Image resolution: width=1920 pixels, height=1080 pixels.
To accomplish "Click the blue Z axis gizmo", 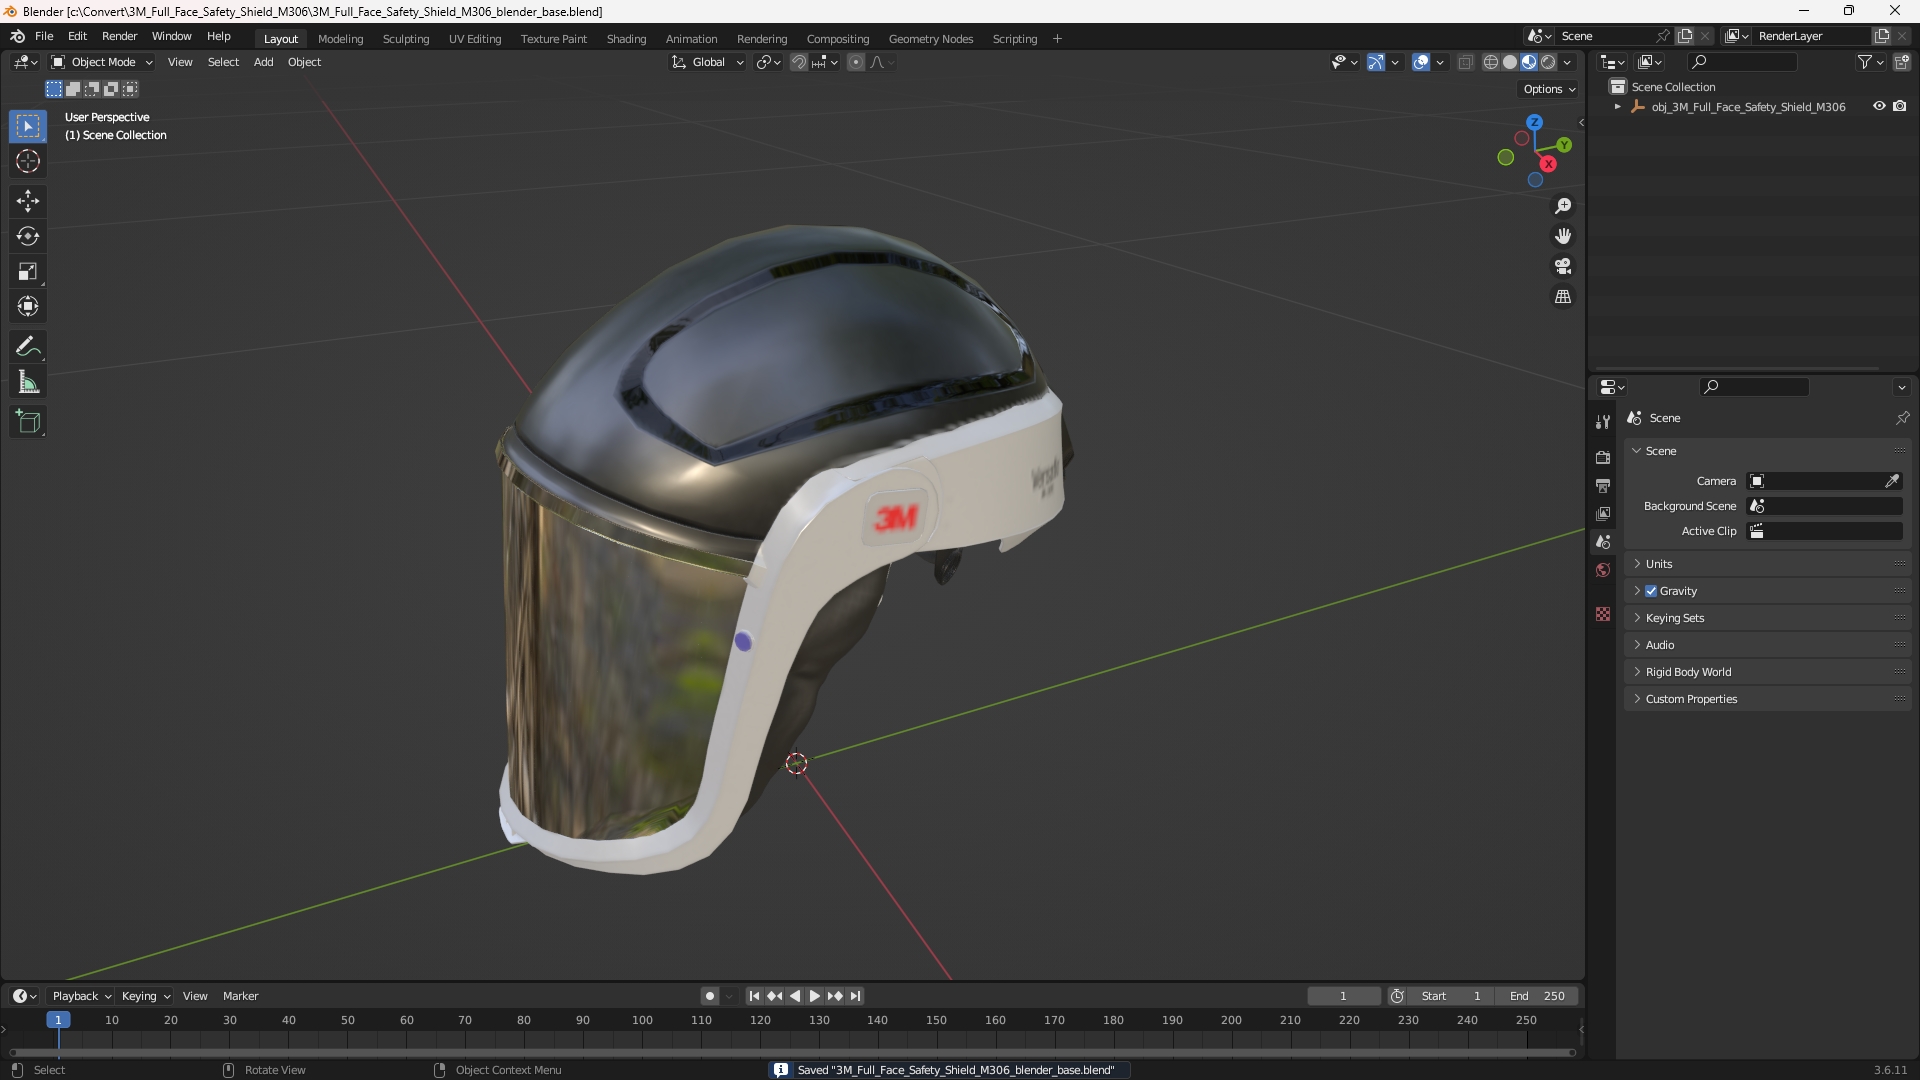I will (1534, 122).
